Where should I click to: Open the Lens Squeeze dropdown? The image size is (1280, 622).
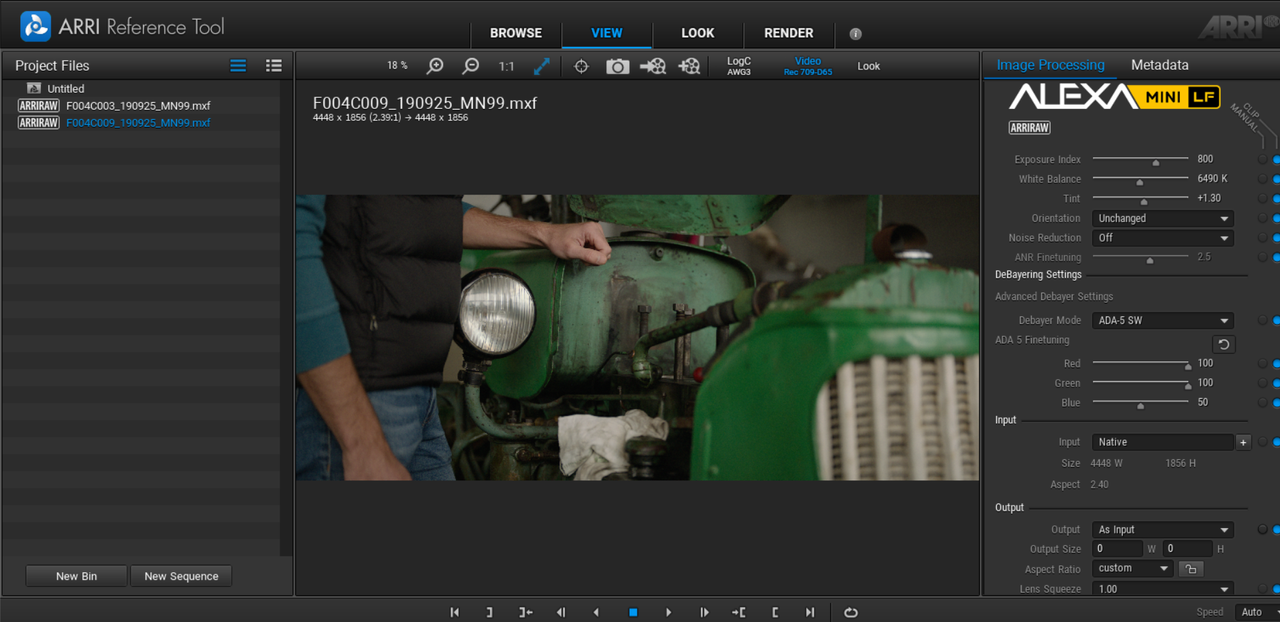click(1163, 589)
